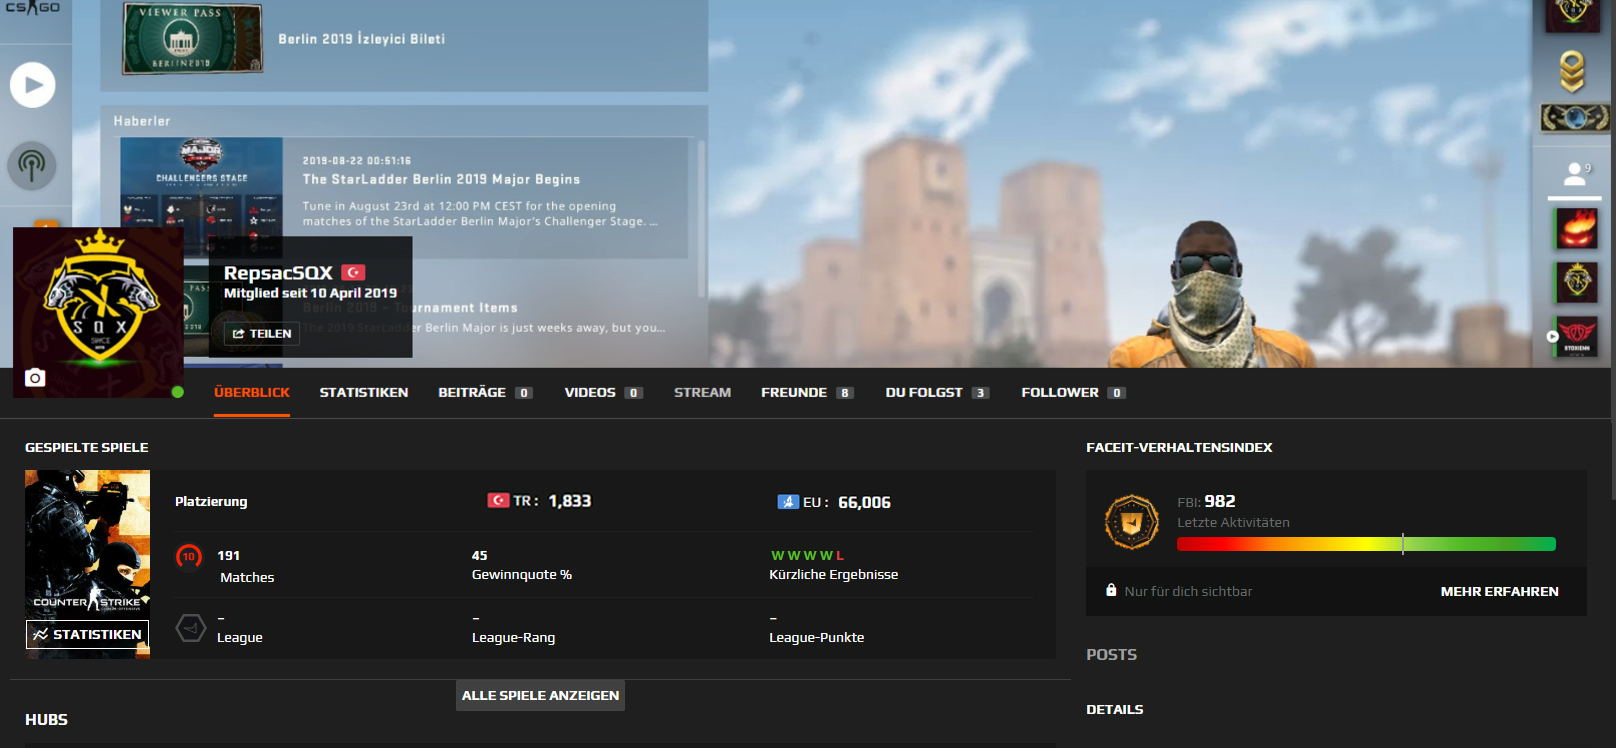The width and height of the screenshot is (1616, 748).
Task: Click the camera icon on profile avatar
Action: point(35,377)
